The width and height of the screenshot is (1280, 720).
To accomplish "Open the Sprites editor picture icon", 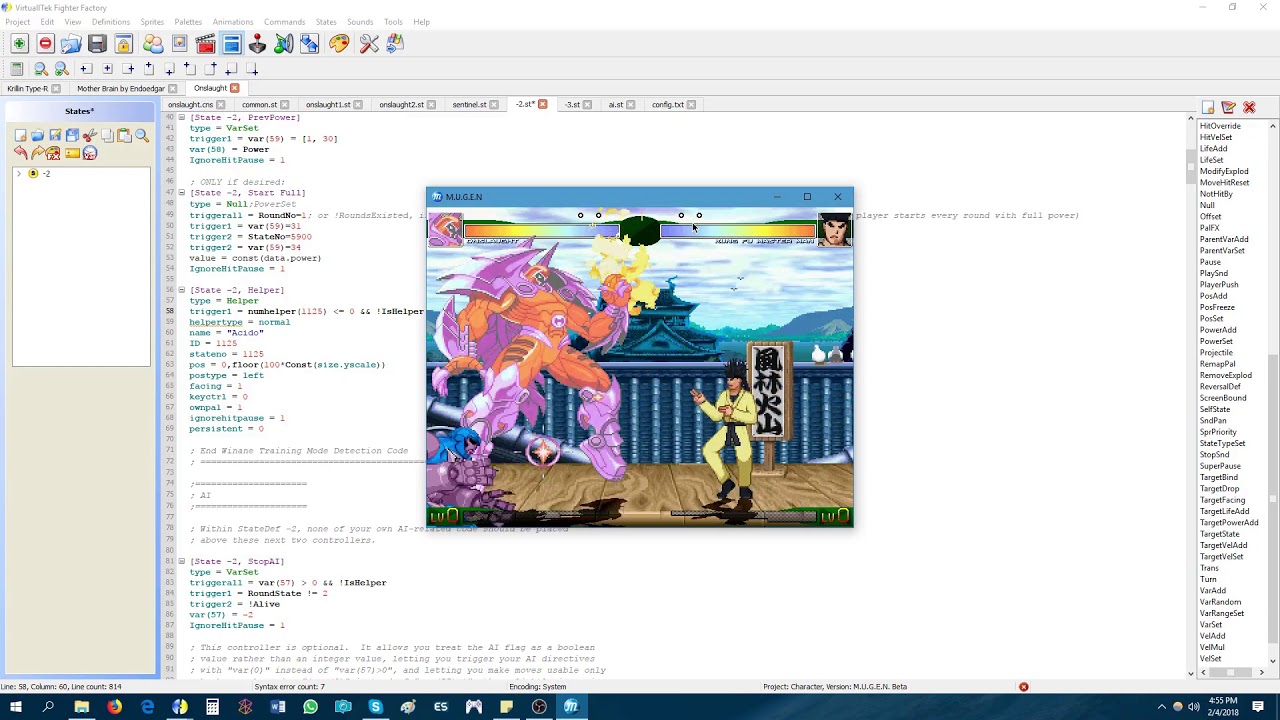I will [x=179, y=43].
